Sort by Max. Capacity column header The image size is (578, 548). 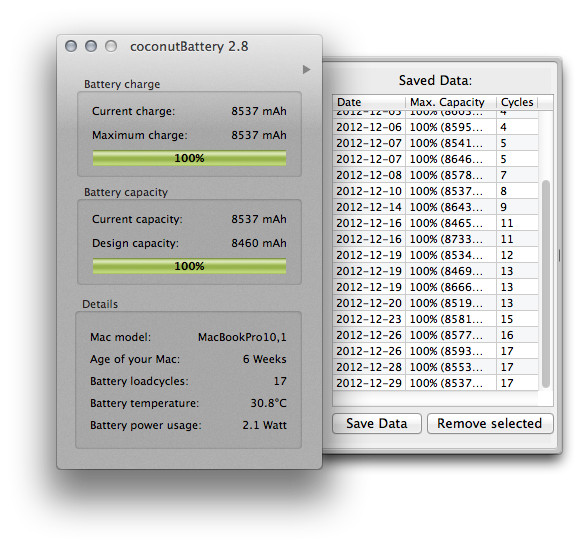pos(451,102)
